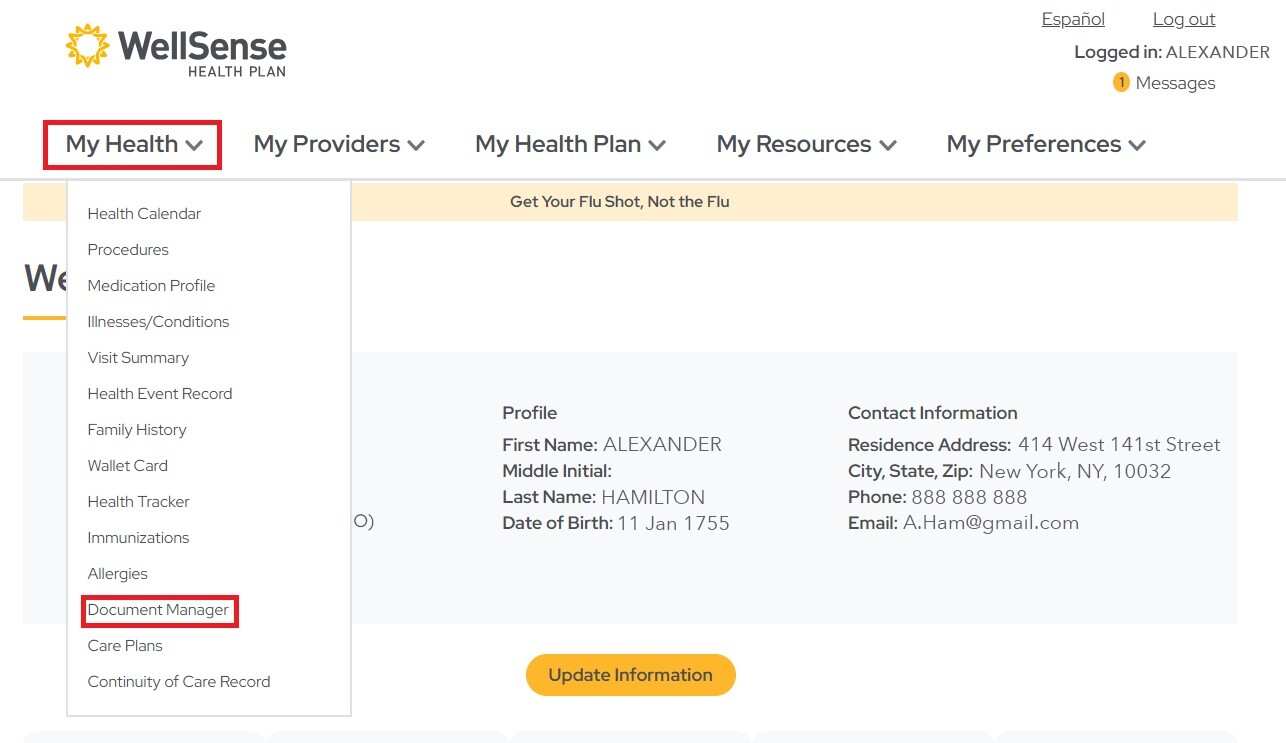Switch the site language to Español
Screen dimensions: 1286x743
[x=1072, y=18]
